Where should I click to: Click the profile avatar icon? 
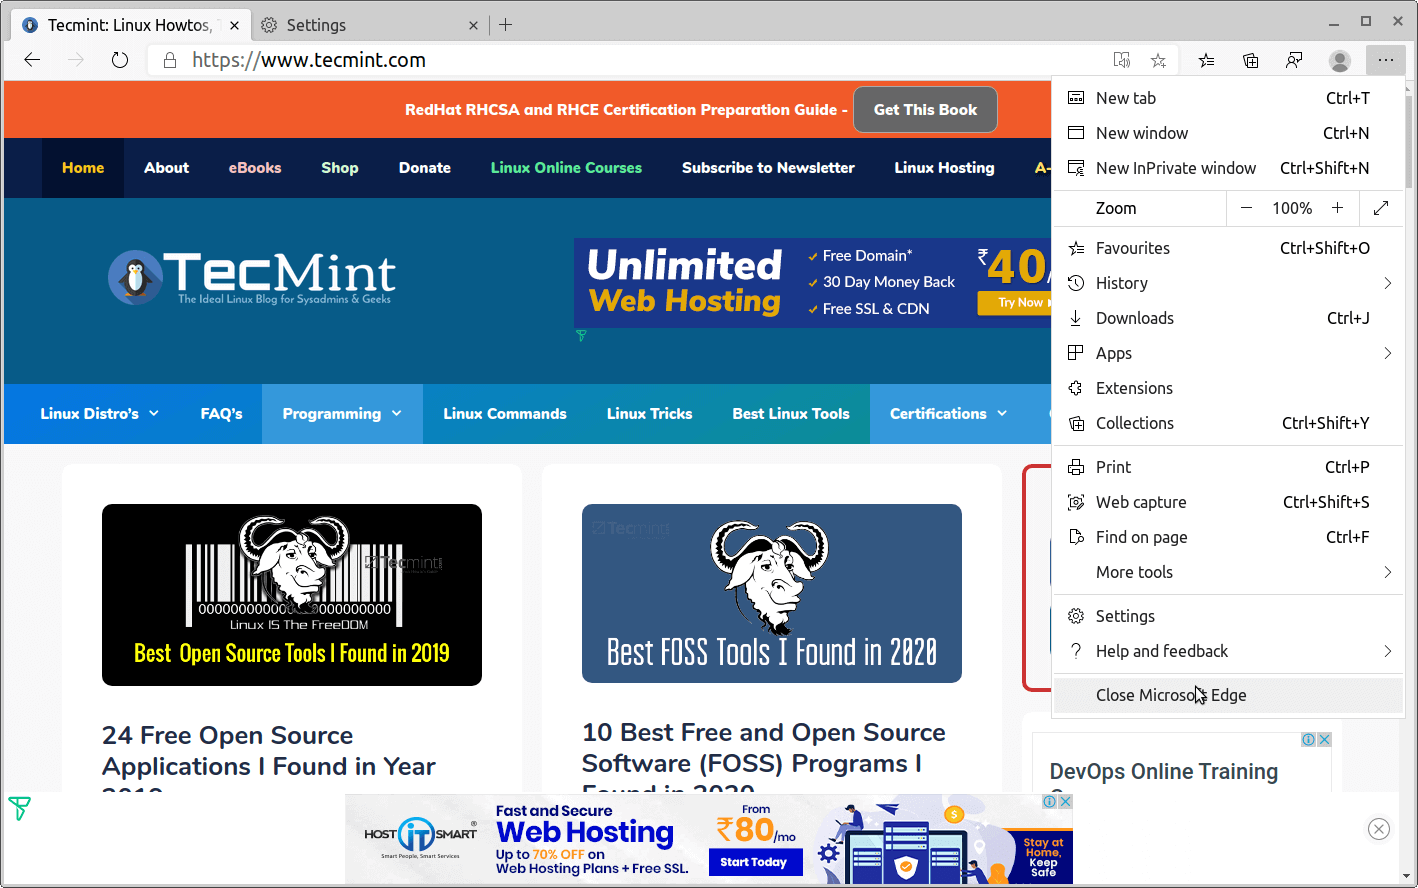(x=1339, y=60)
